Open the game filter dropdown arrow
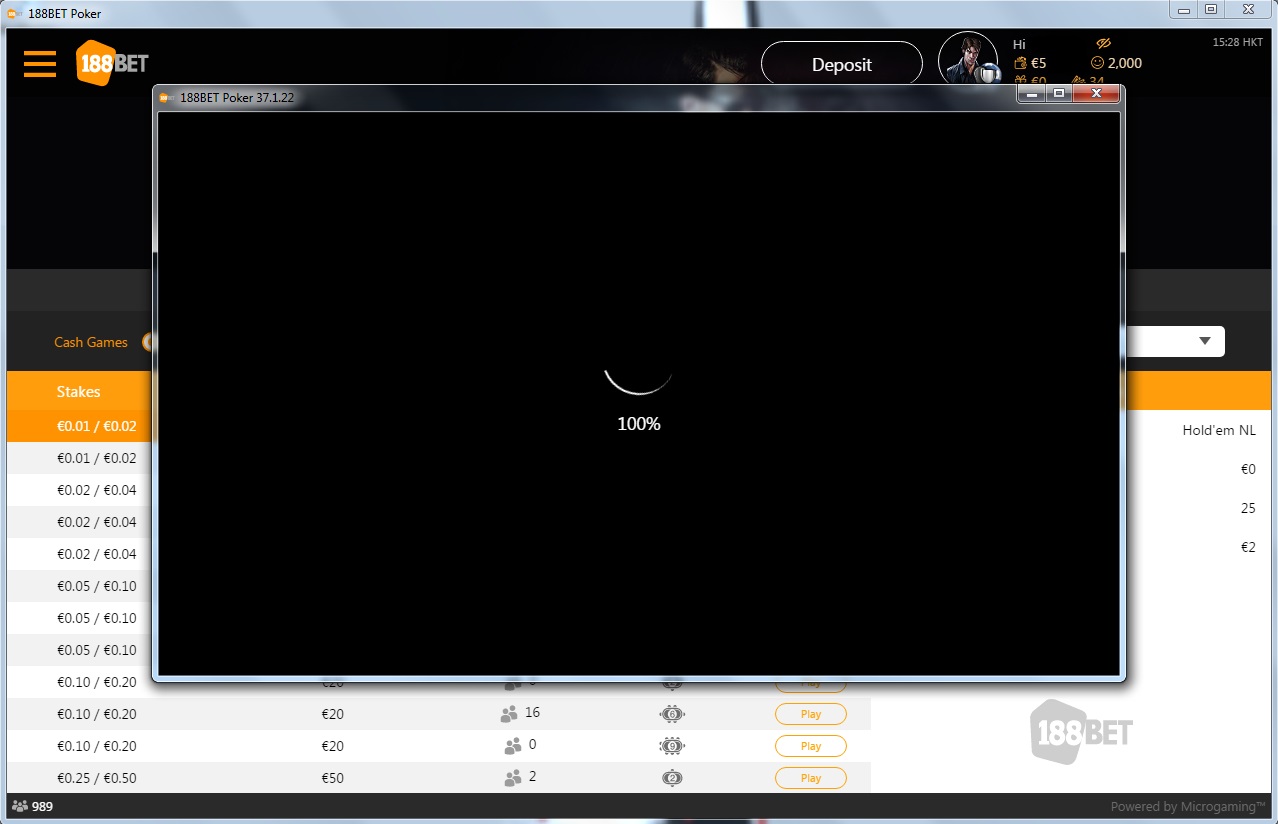Screen dimensions: 1278x824 pos(1205,341)
